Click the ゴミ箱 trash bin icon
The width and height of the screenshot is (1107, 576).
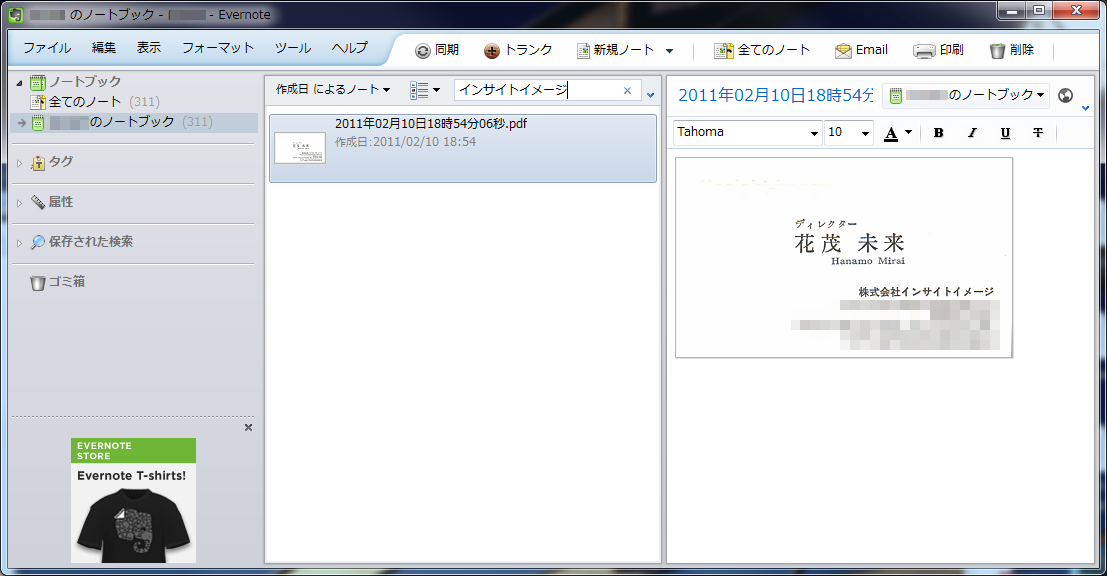pos(37,283)
